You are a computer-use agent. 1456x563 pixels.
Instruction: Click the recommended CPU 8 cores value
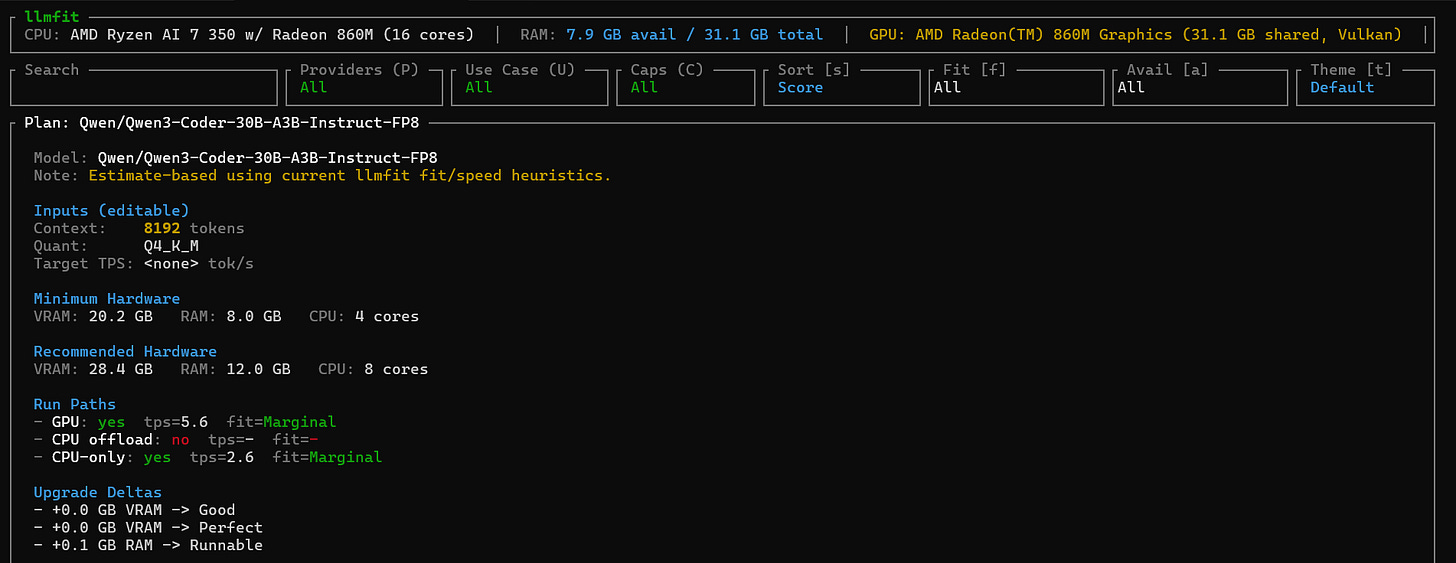396,370
